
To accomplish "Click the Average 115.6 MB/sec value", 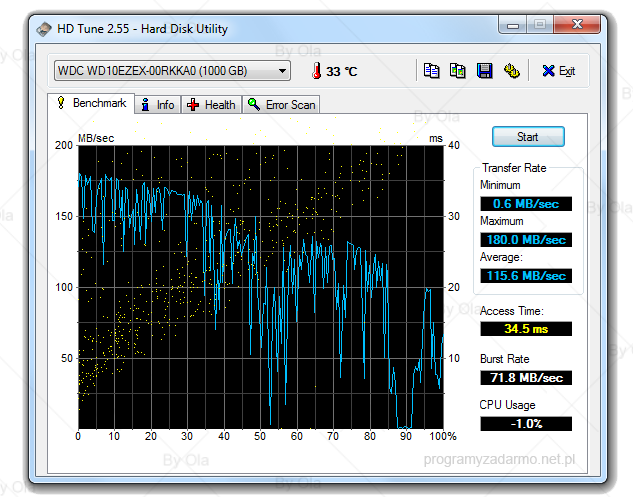I will coord(526,276).
